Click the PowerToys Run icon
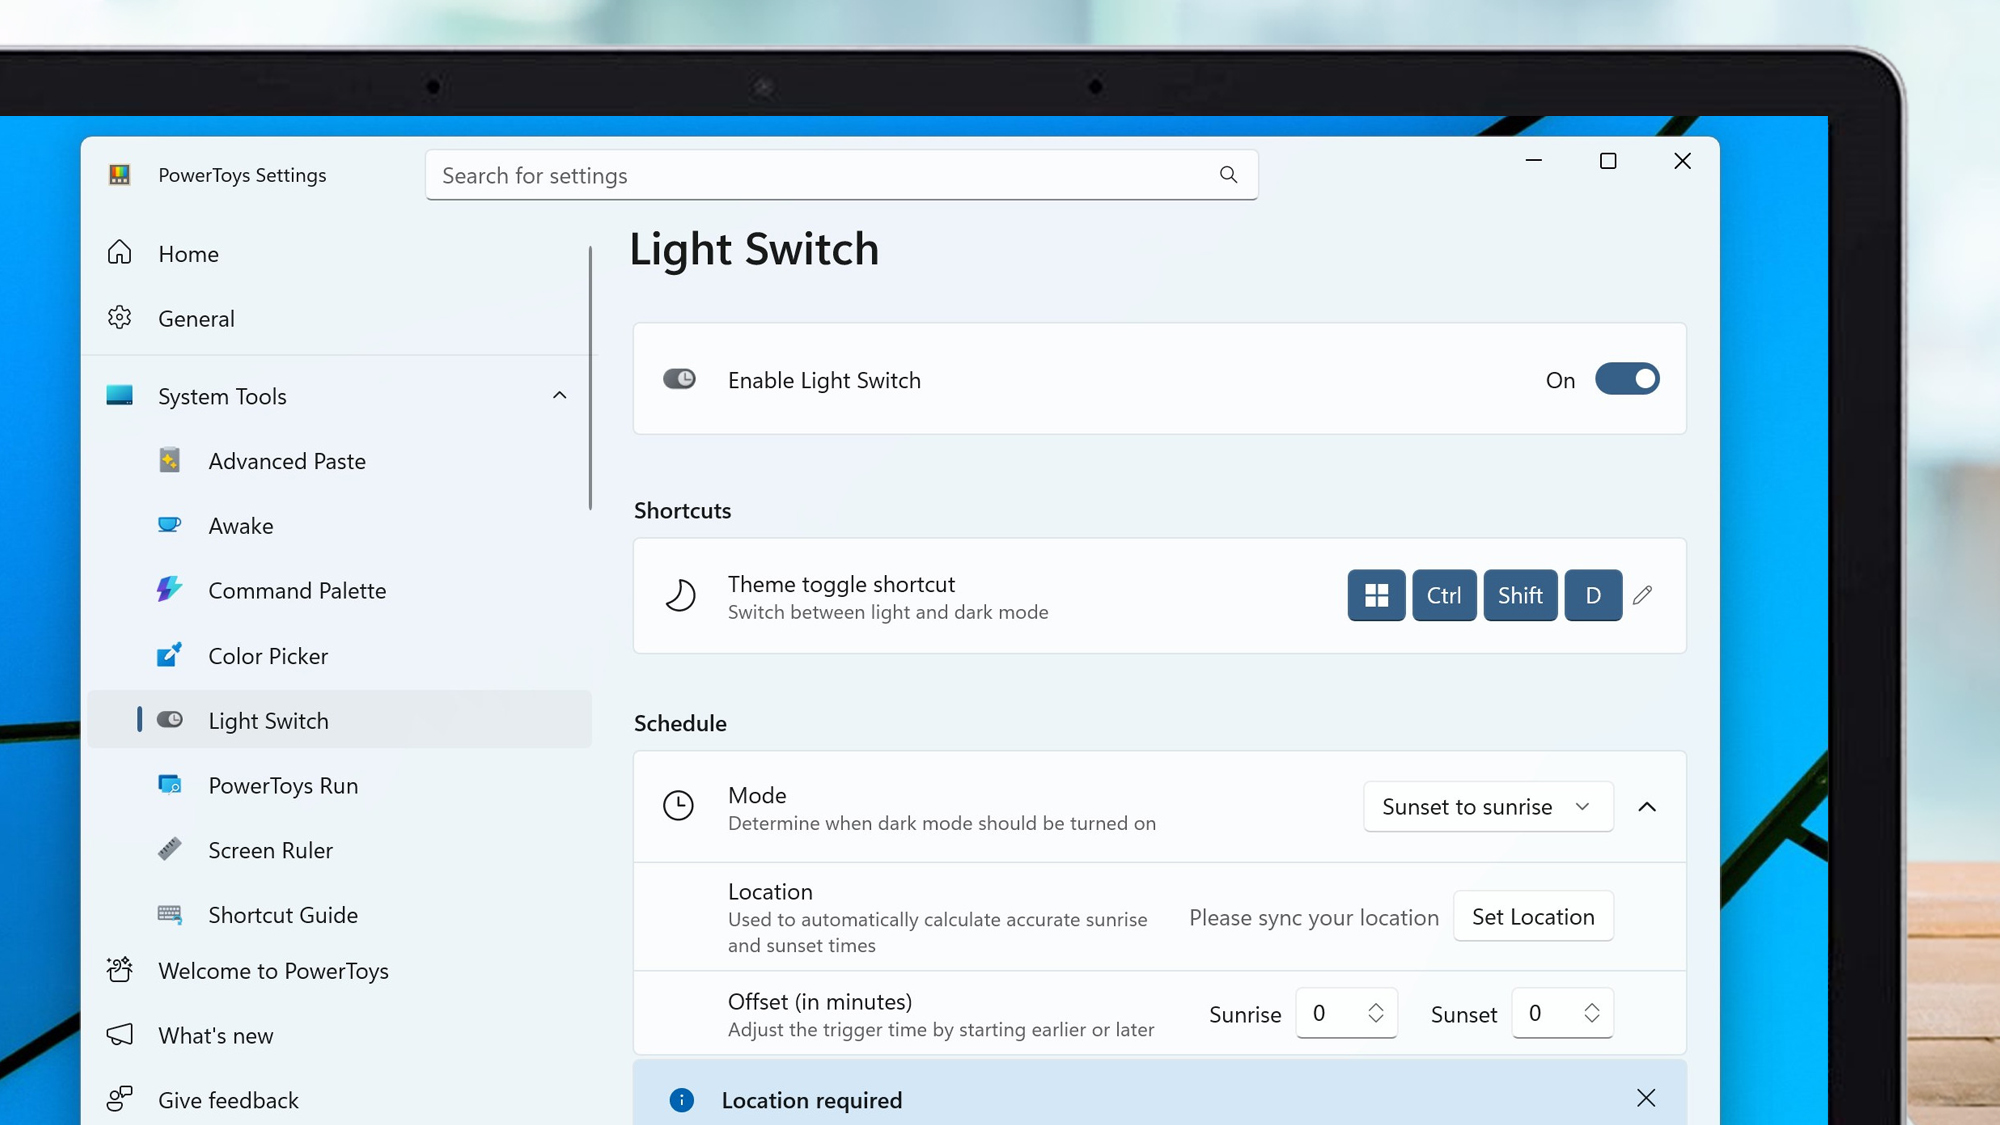This screenshot has height=1125, width=2000. coord(169,785)
